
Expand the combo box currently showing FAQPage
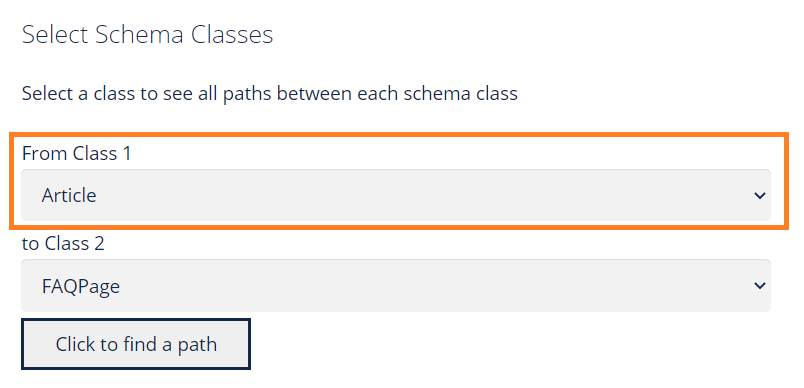pos(395,285)
